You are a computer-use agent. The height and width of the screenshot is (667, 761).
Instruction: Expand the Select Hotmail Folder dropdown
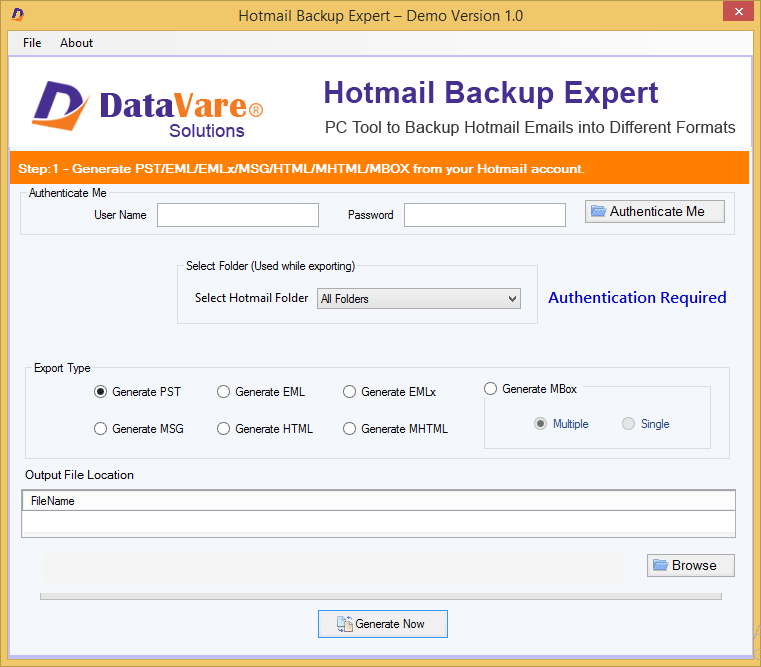[x=512, y=299]
